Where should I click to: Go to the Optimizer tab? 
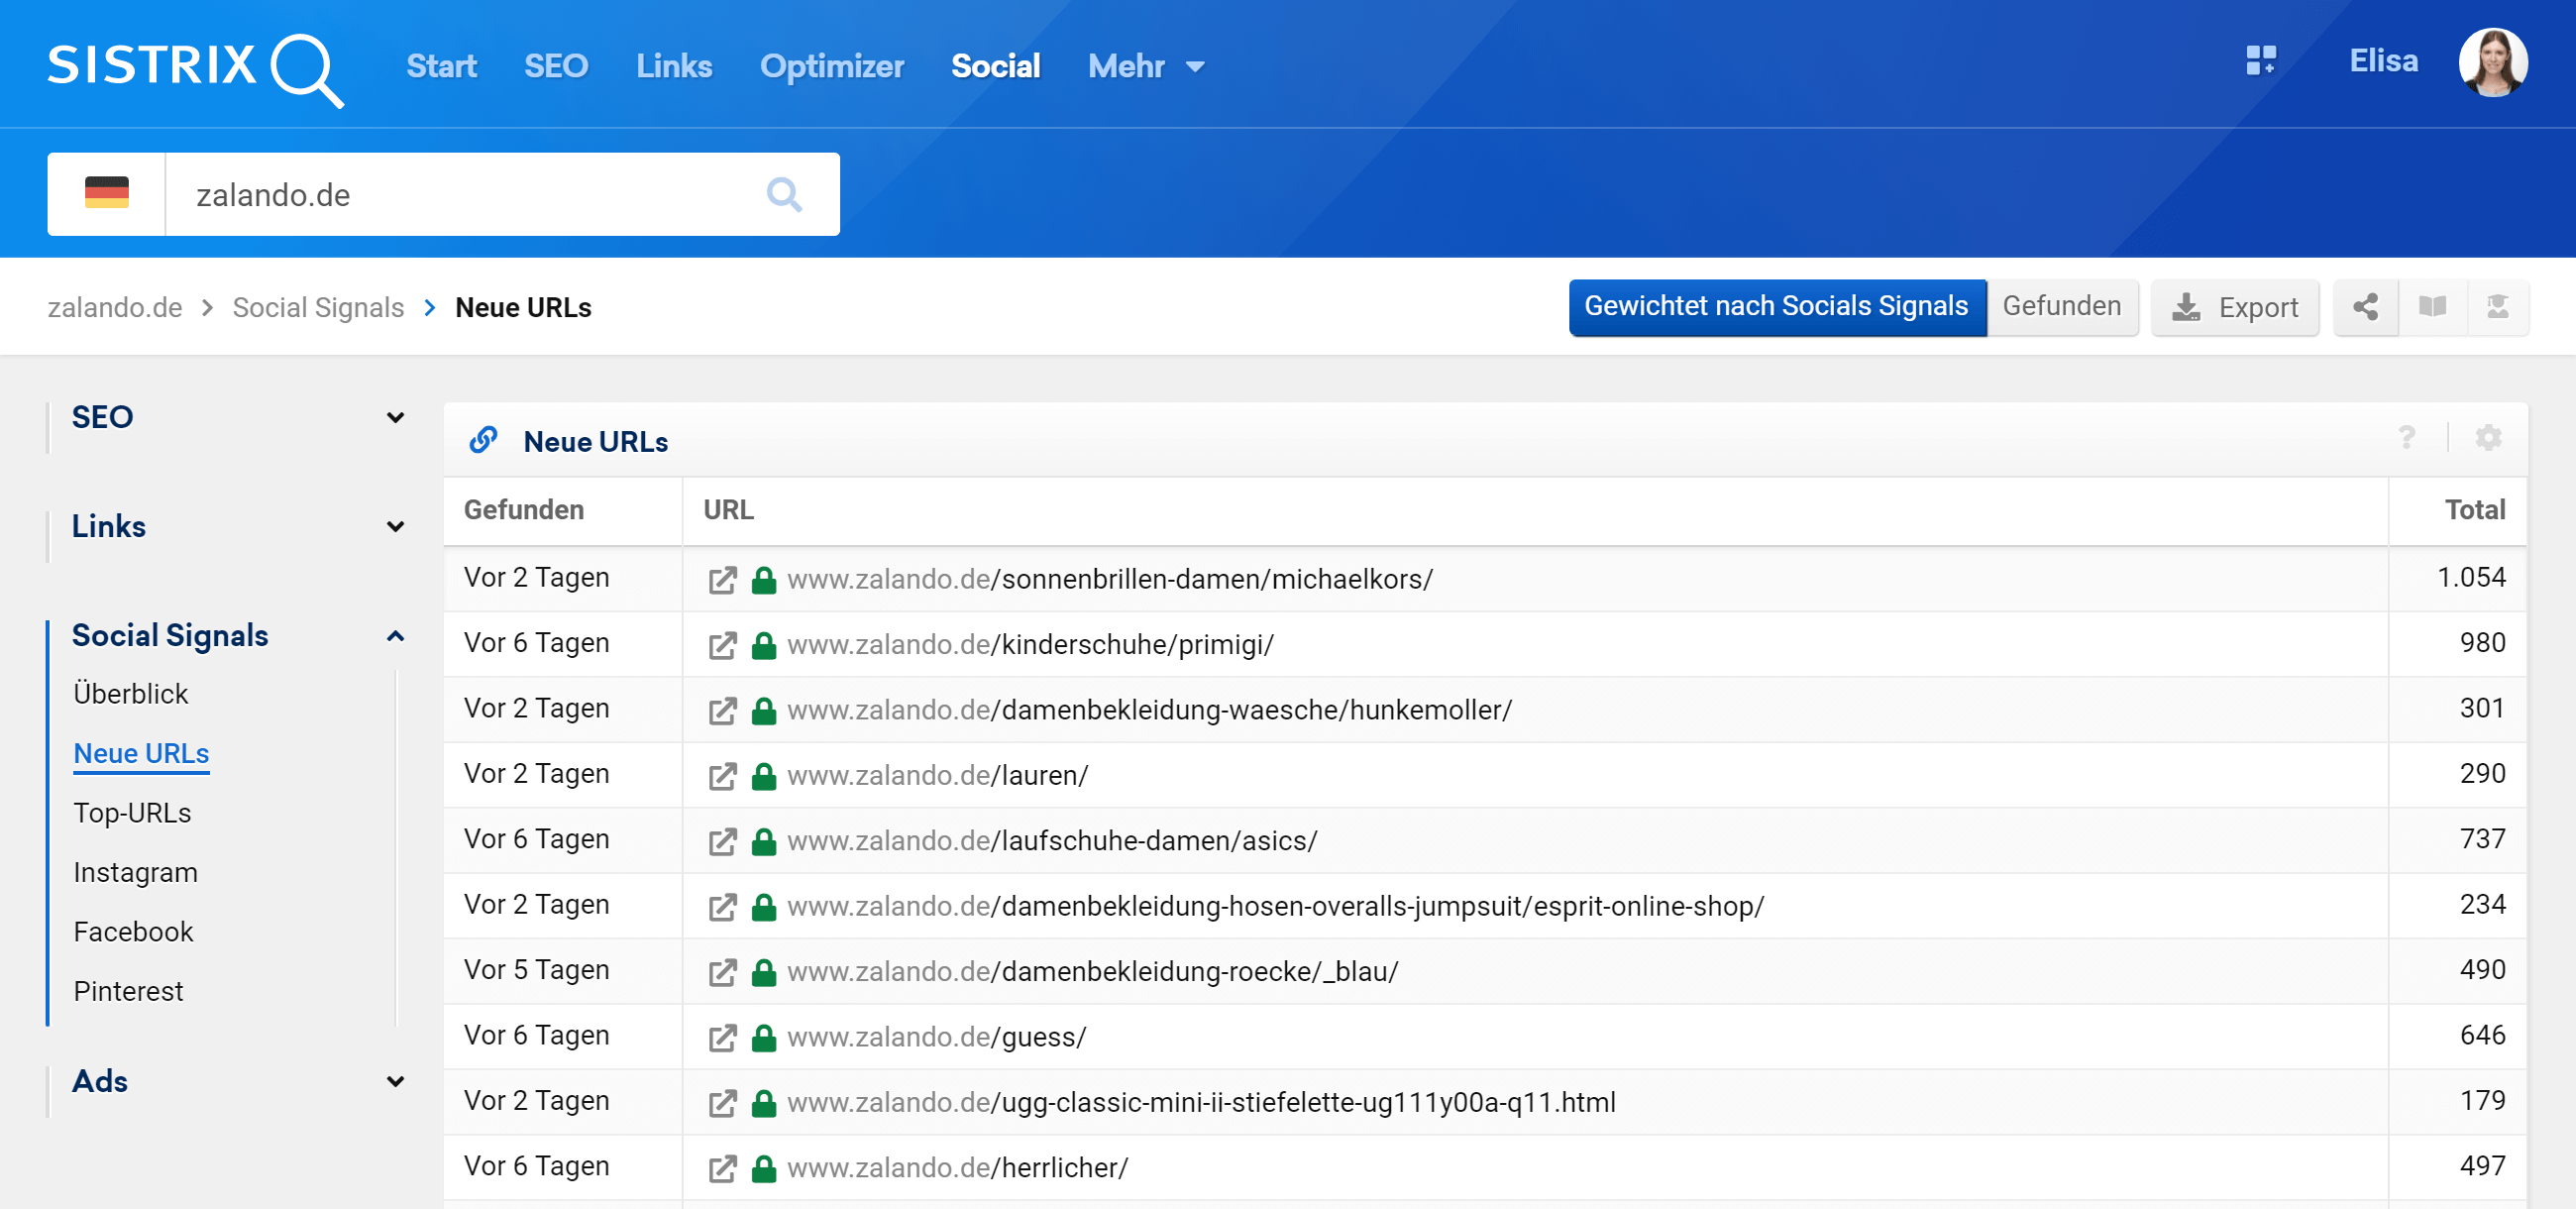click(x=831, y=66)
